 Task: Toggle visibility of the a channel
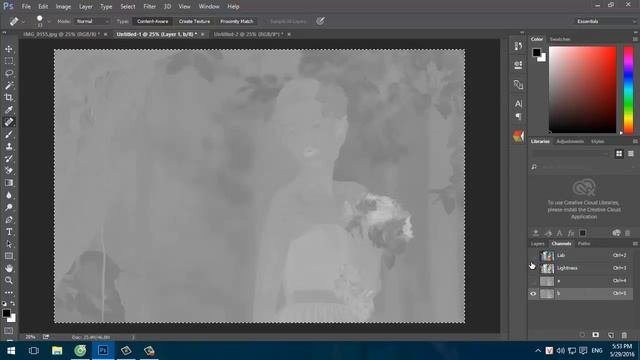533,281
